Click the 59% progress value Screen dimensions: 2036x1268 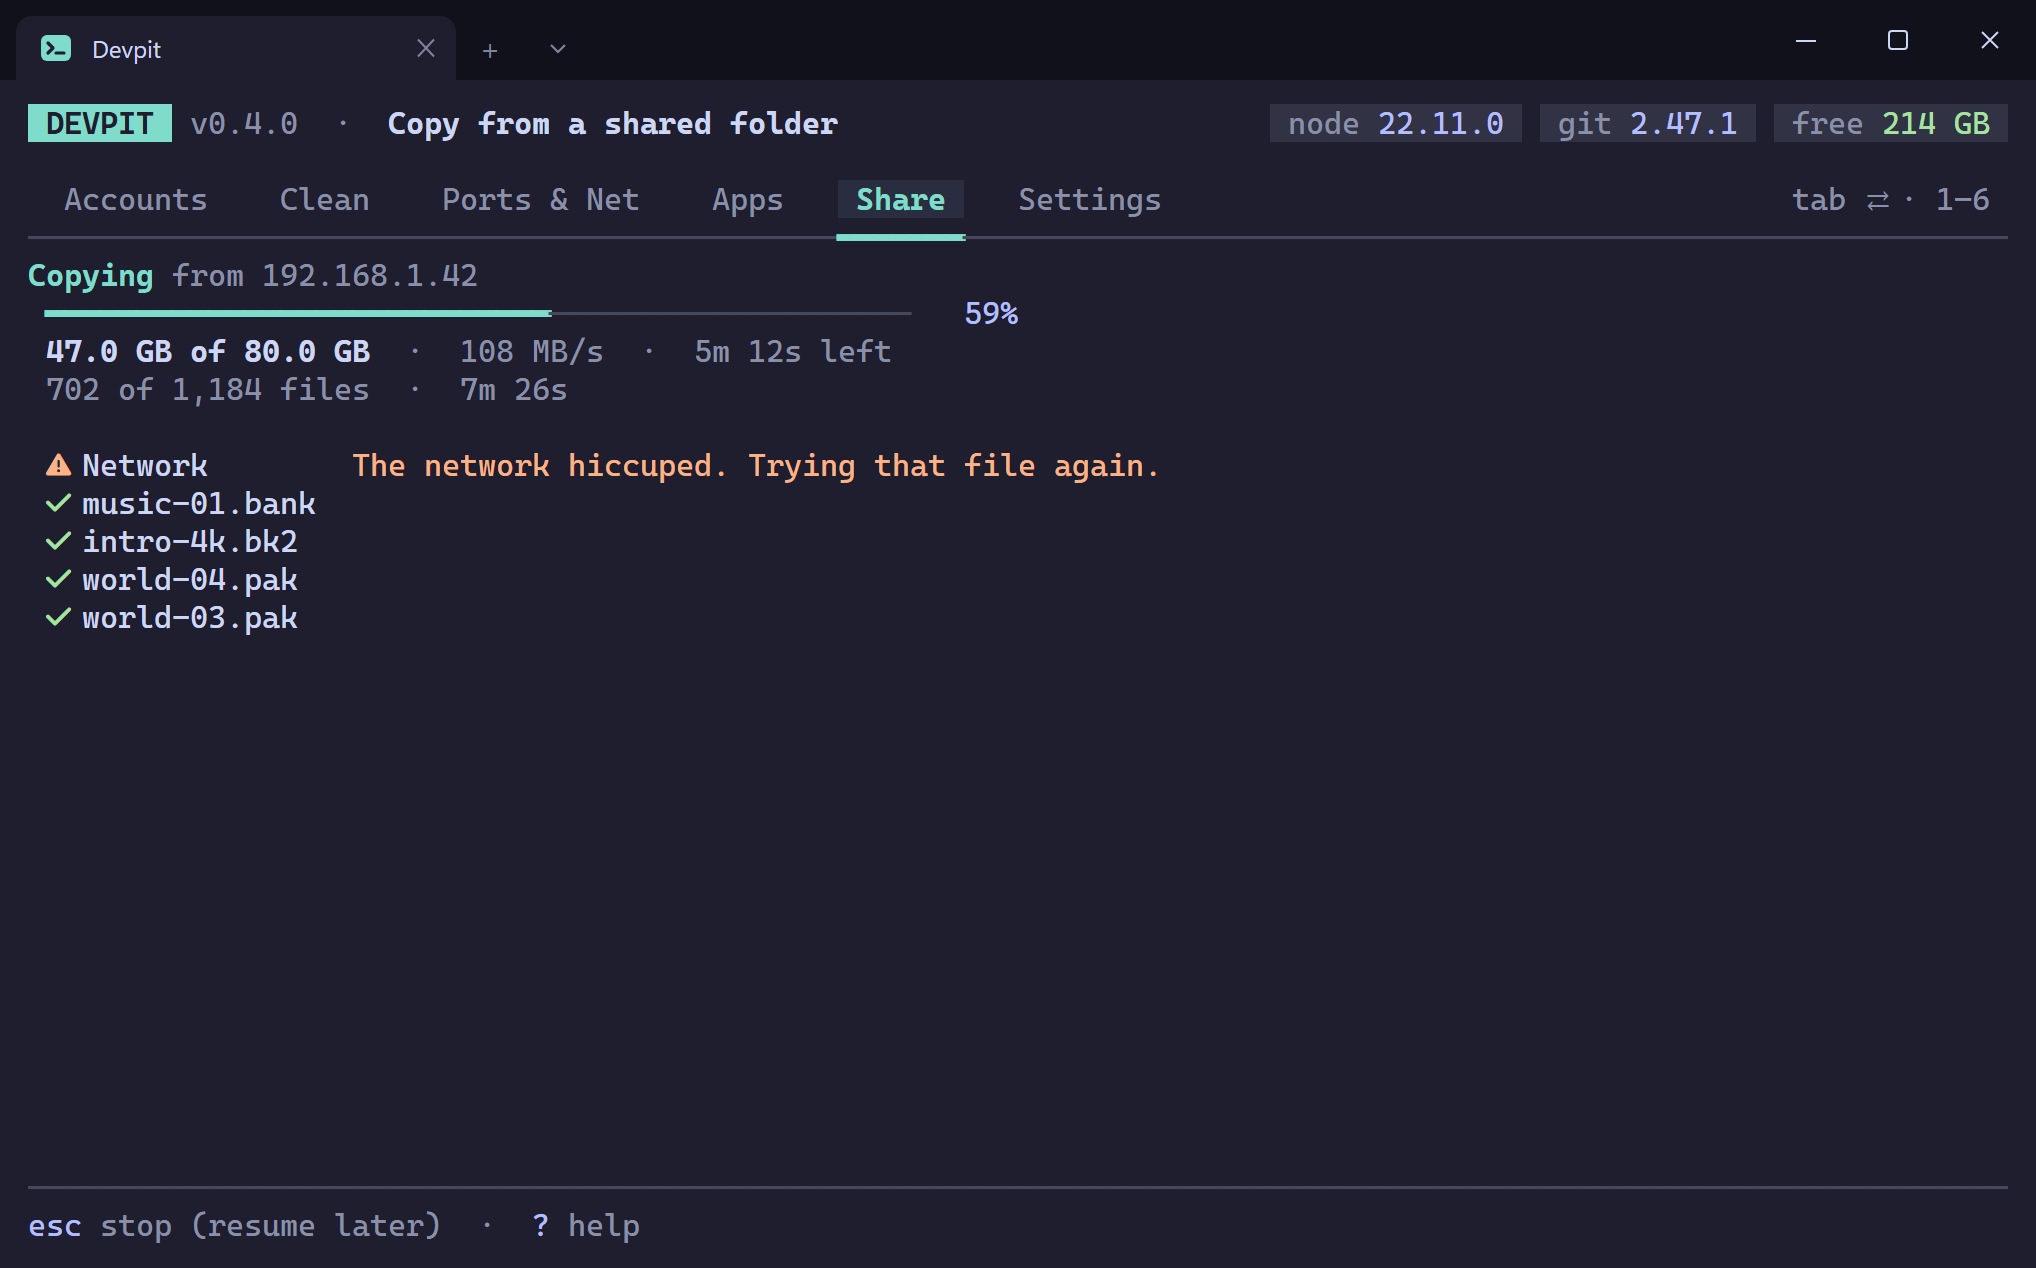click(x=991, y=313)
